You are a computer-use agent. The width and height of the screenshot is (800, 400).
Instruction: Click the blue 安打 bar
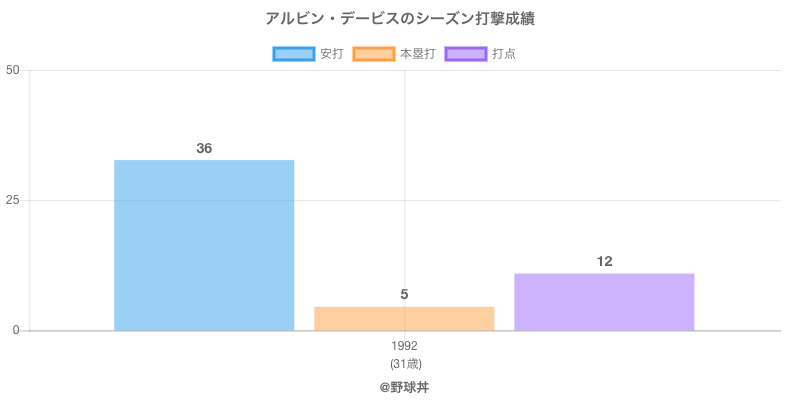click(x=204, y=245)
